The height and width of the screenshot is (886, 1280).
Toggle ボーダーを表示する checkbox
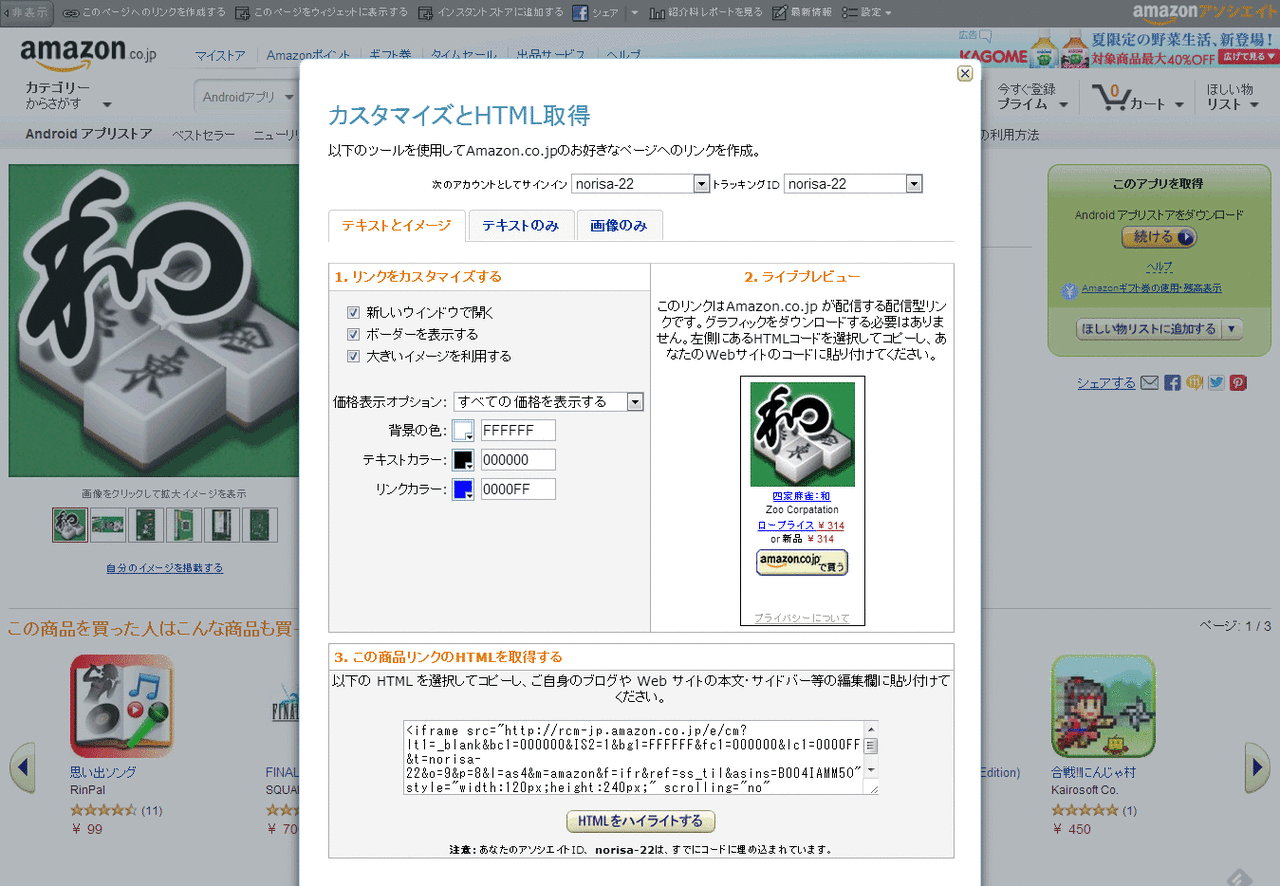(x=353, y=334)
